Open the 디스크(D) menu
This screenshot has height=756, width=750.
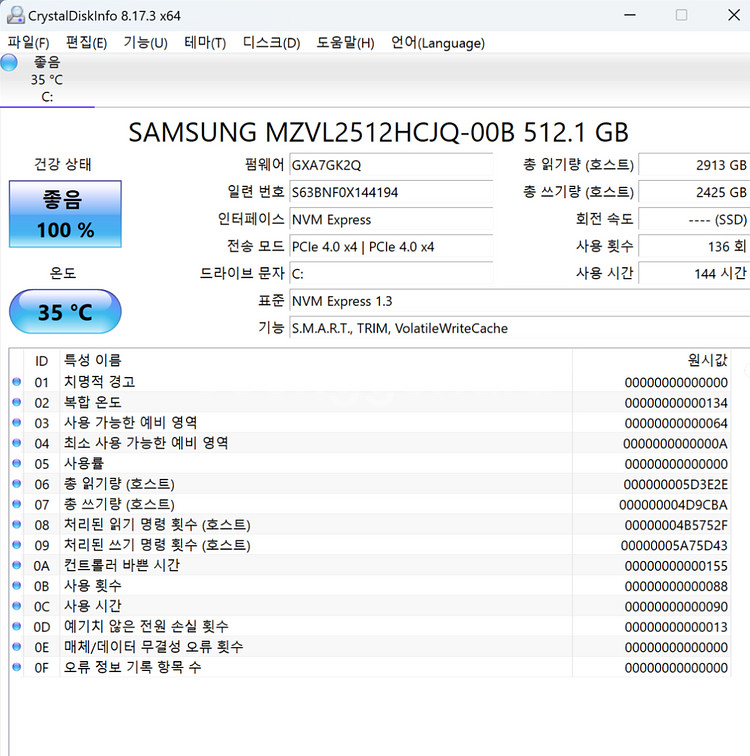point(271,43)
